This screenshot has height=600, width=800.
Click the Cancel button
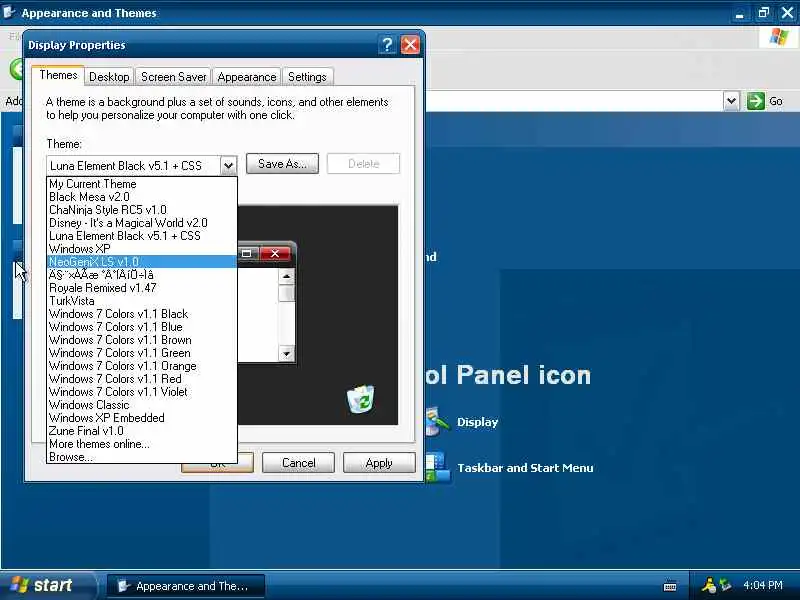click(x=298, y=463)
